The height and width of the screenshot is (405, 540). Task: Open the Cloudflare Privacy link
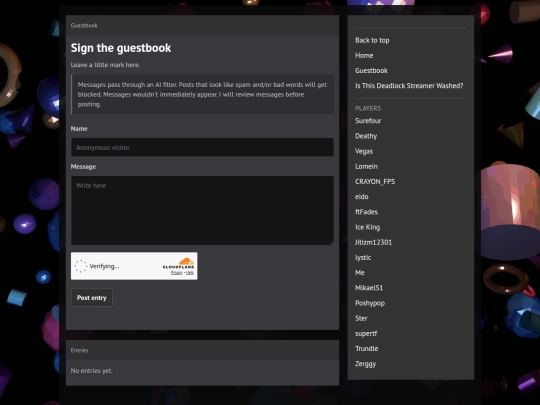[176, 273]
